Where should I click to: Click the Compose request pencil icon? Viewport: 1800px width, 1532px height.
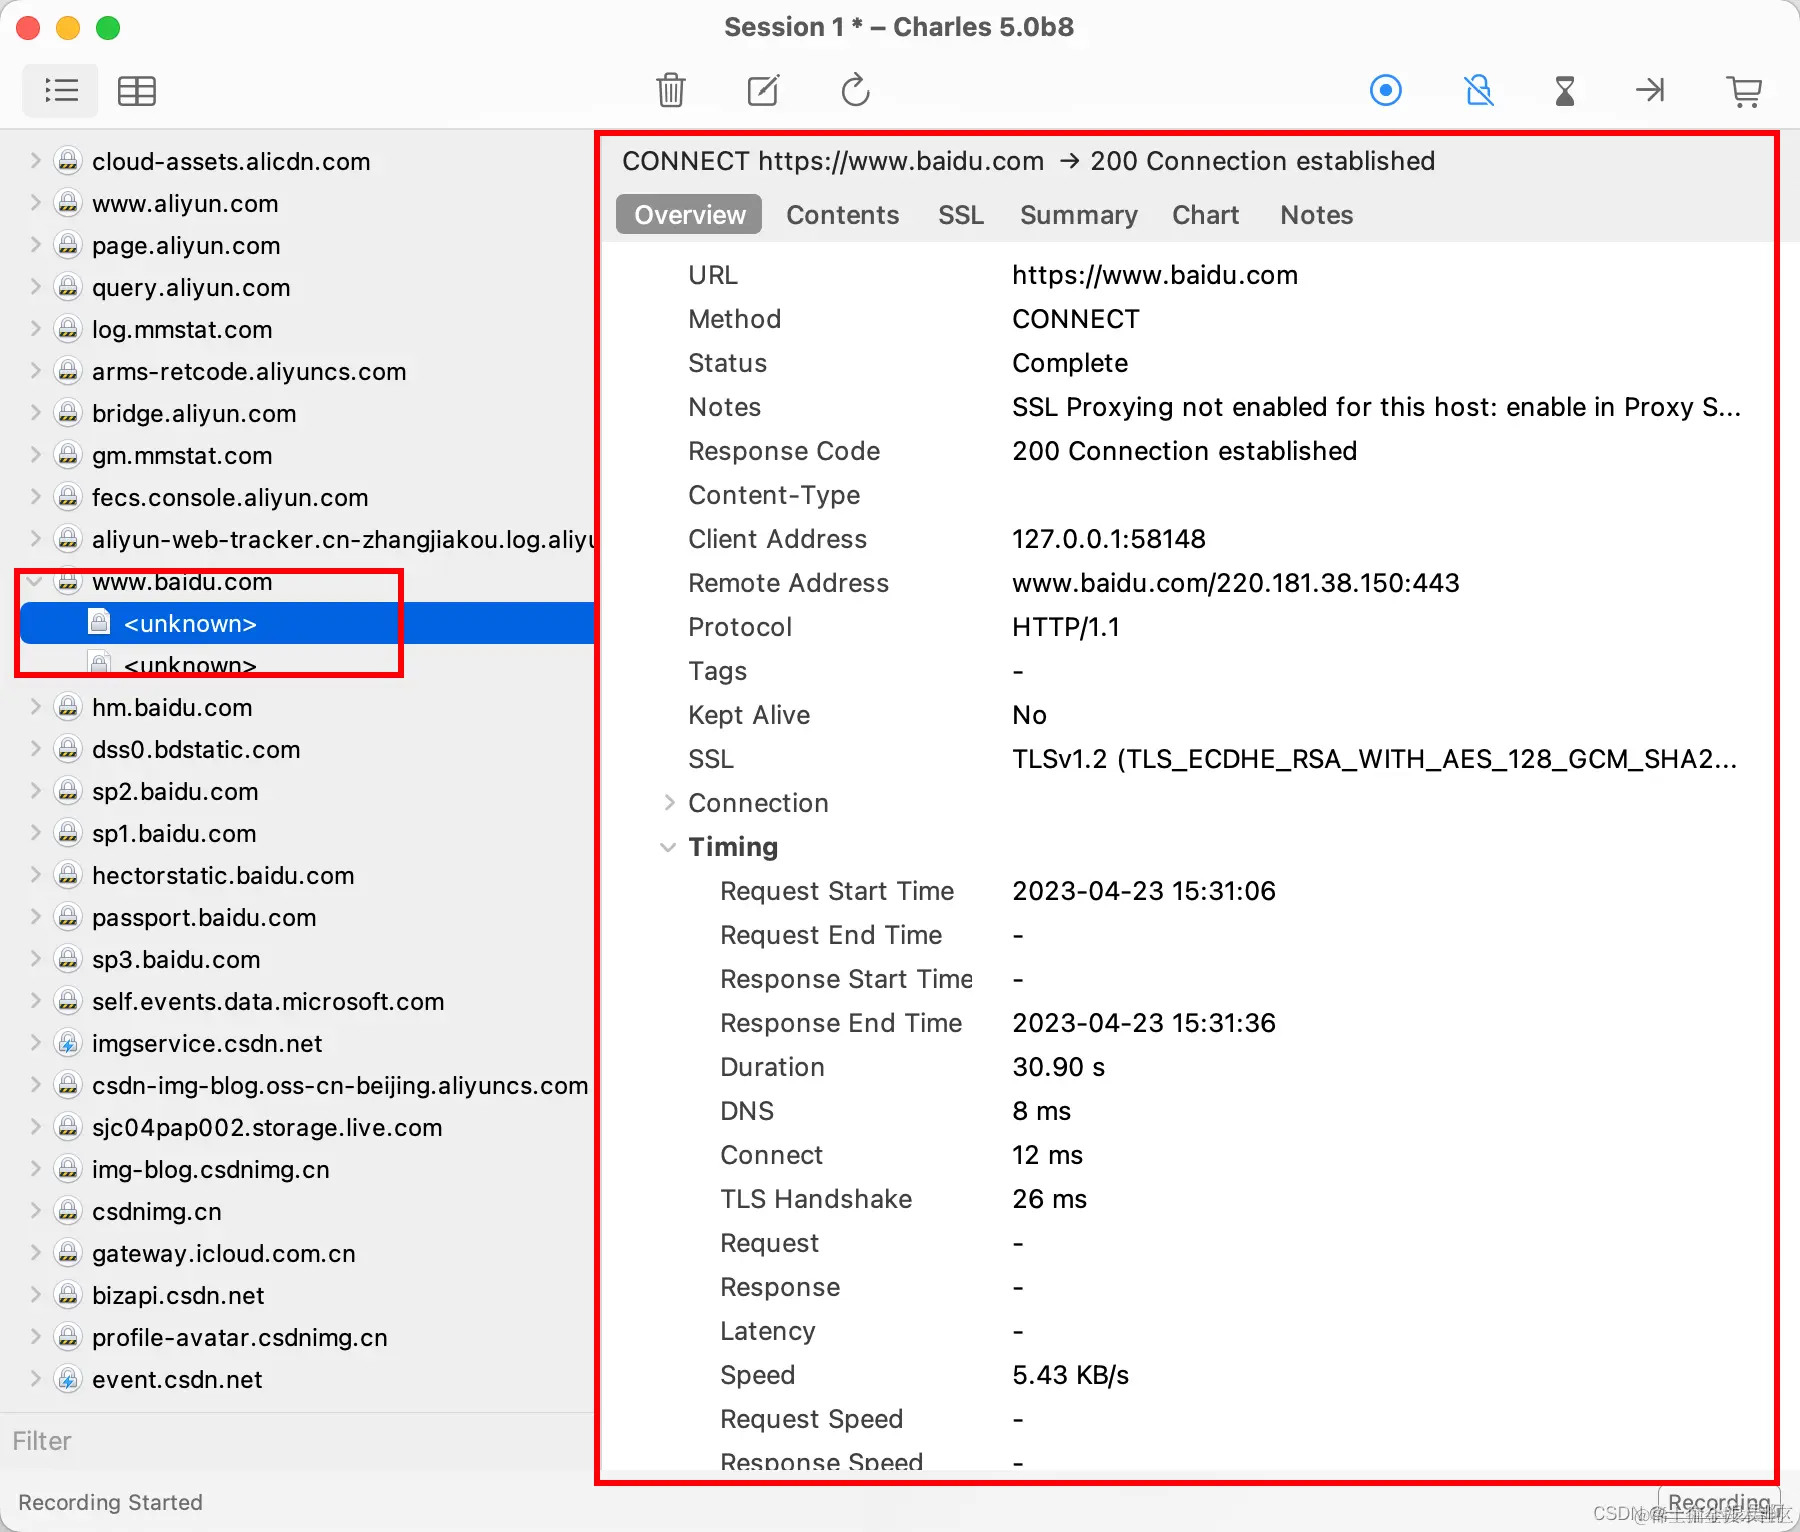tap(764, 91)
